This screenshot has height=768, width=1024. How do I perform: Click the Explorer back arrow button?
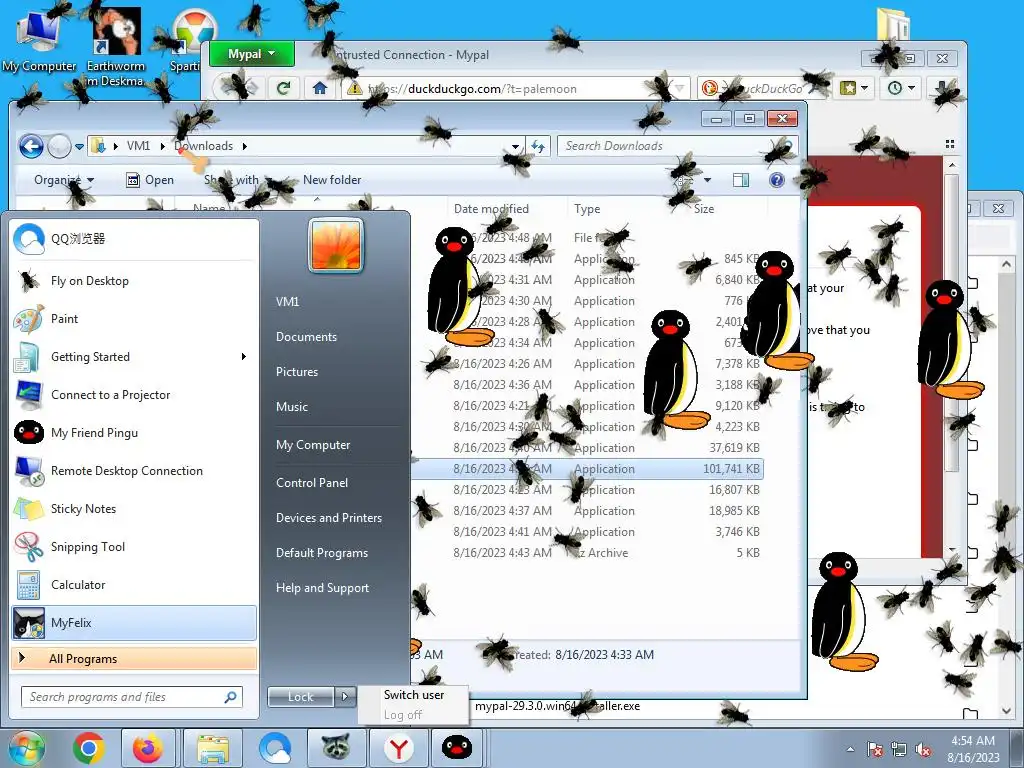click(x=31, y=146)
